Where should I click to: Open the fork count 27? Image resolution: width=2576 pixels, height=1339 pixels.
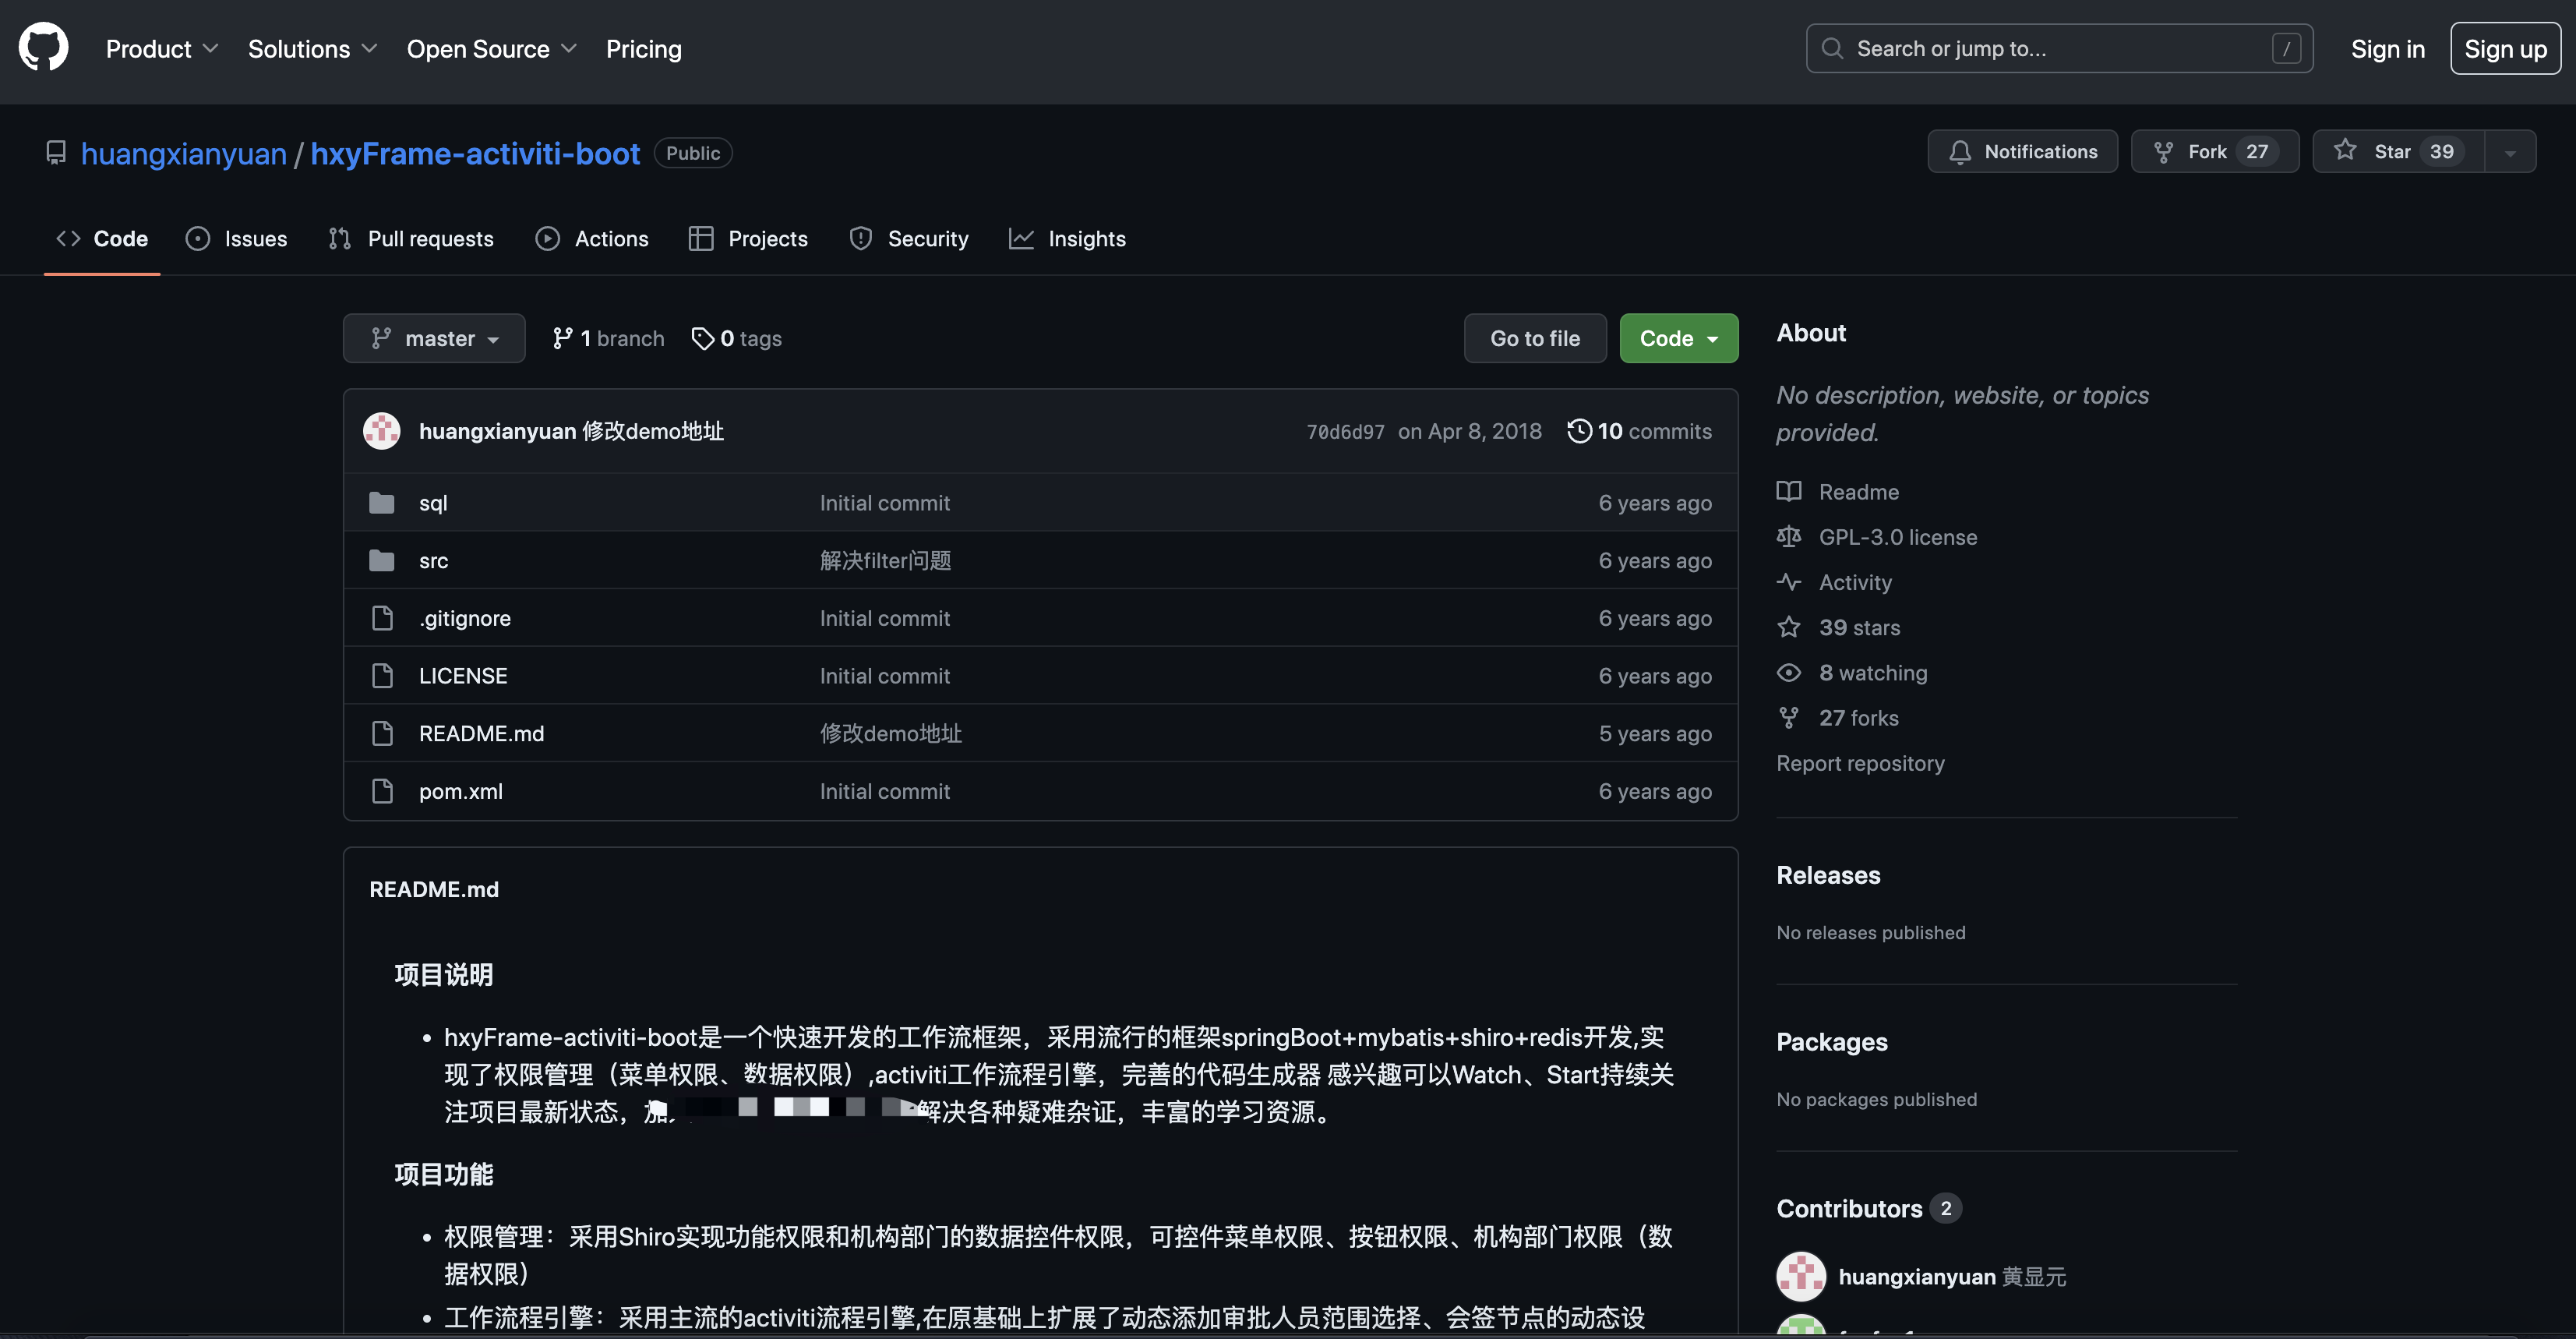tap(2257, 151)
